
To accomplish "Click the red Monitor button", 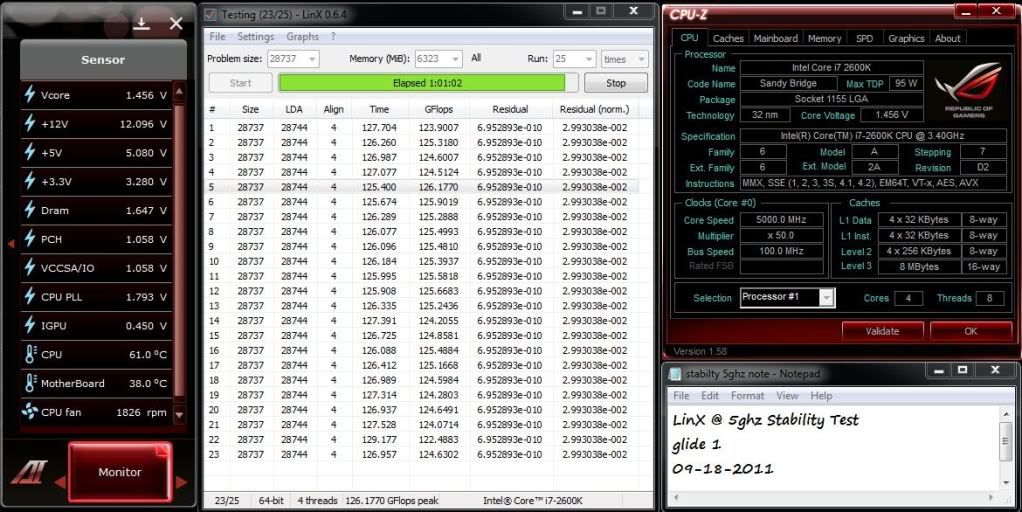I will [120, 472].
